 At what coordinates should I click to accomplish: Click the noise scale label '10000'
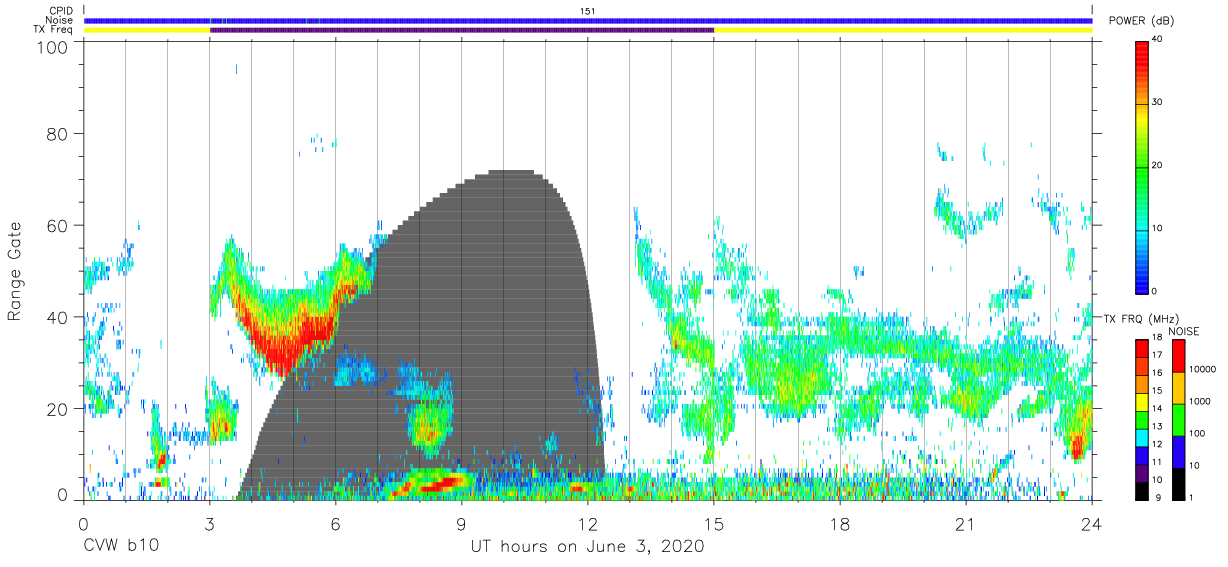1205,369
